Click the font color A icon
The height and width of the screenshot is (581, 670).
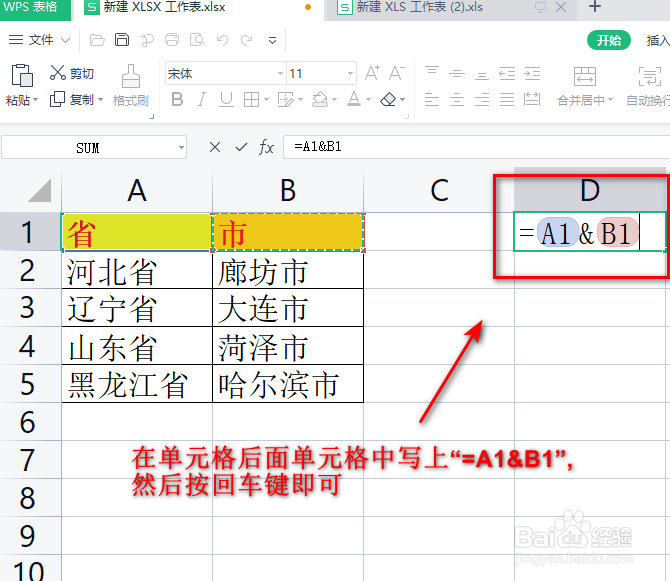tap(354, 99)
